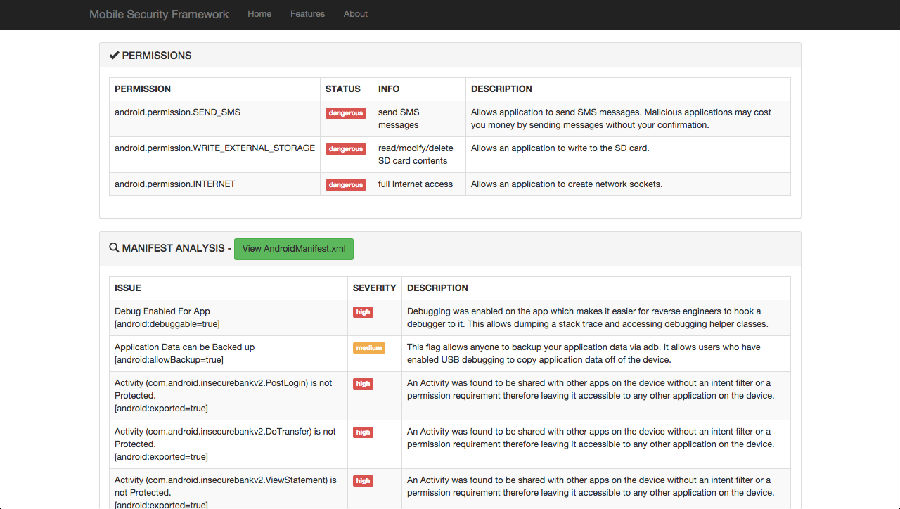Click the dangerous badge for WRITE_EXTERNAL_STORAGE
This screenshot has height=509, width=900.
click(346, 149)
